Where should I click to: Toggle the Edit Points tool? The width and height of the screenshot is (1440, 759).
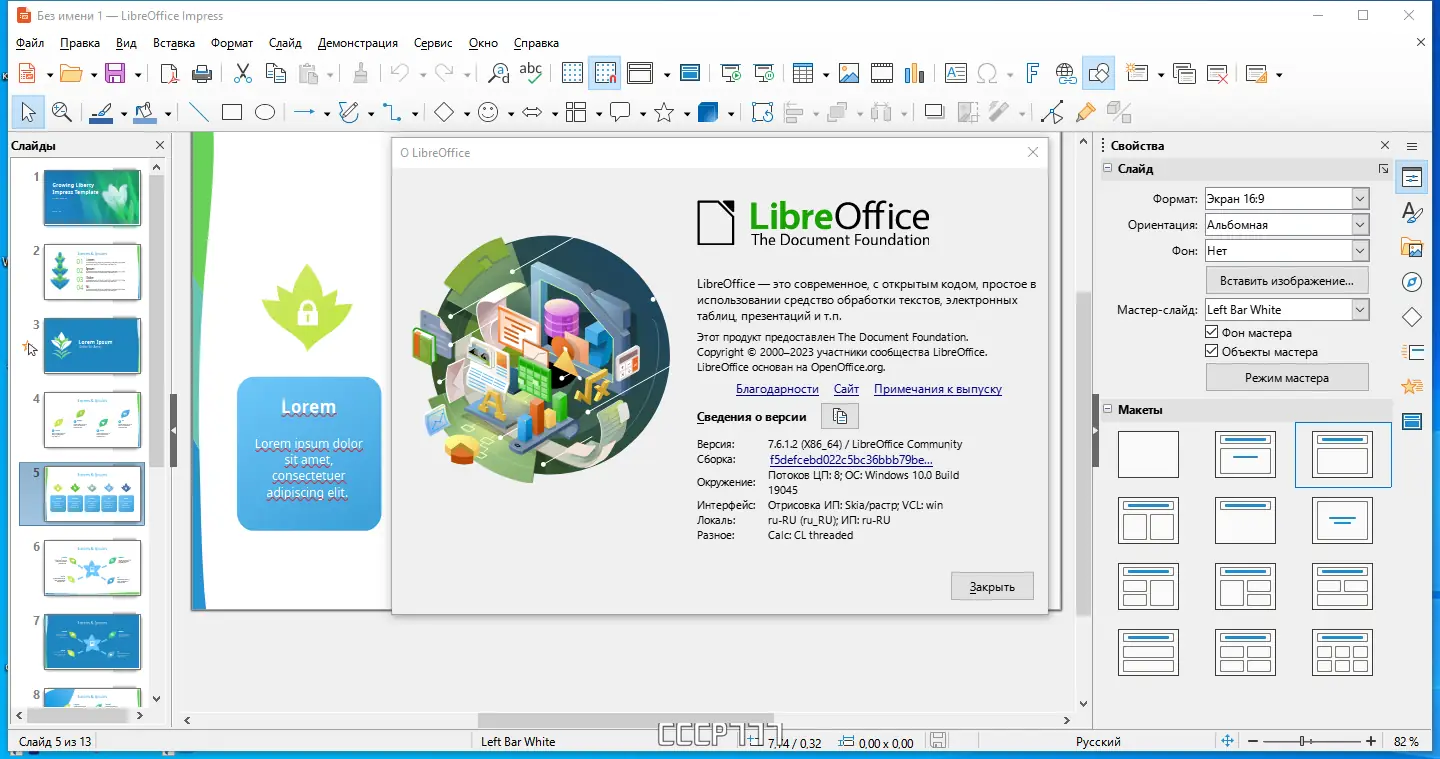pos(1052,112)
